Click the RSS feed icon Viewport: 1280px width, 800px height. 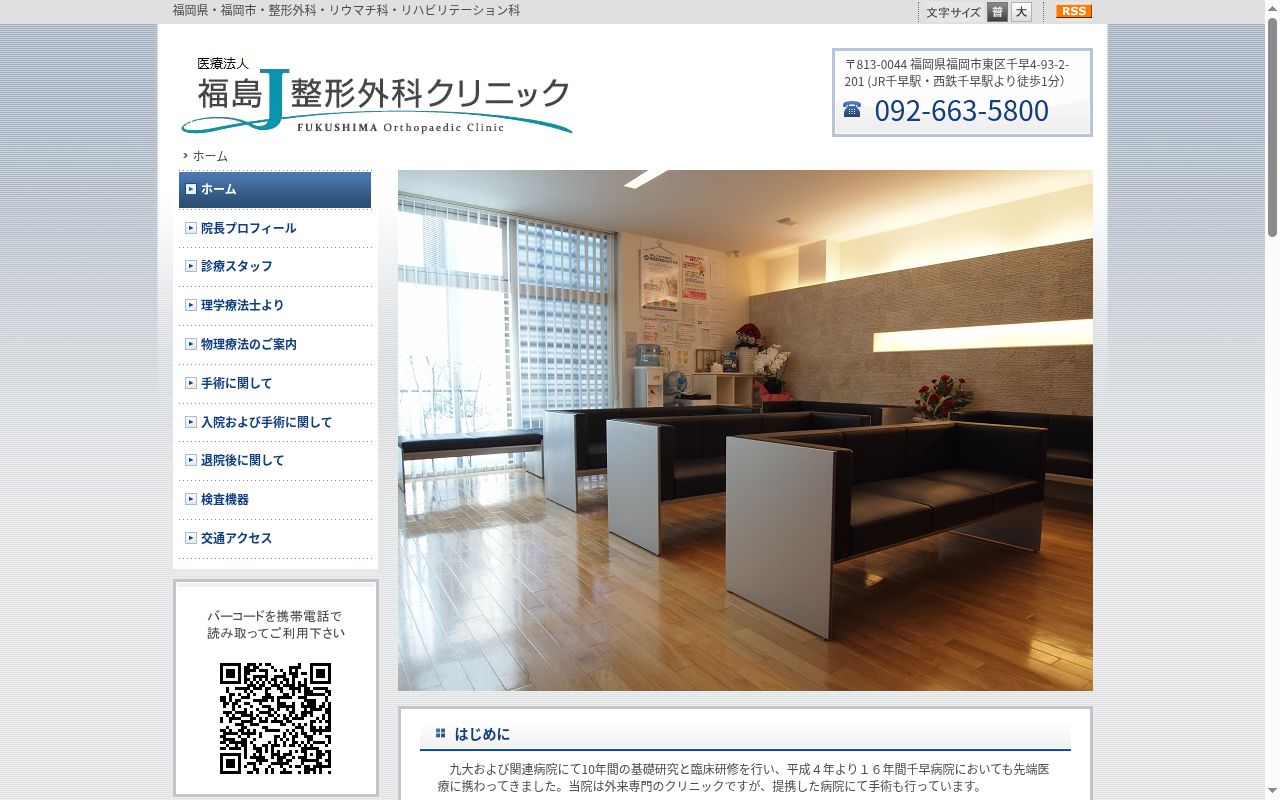click(1074, 11)
